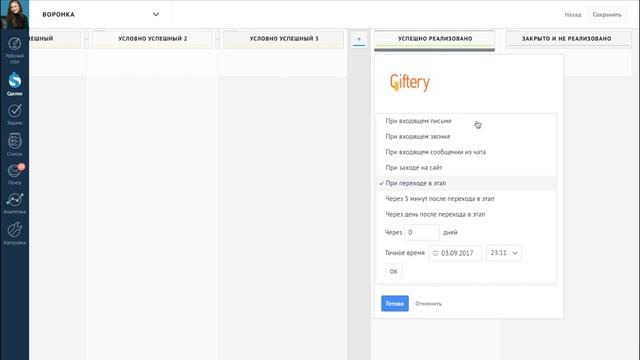Choose При входящем письме option
640x360 pixels.
(x=466, y=121)
